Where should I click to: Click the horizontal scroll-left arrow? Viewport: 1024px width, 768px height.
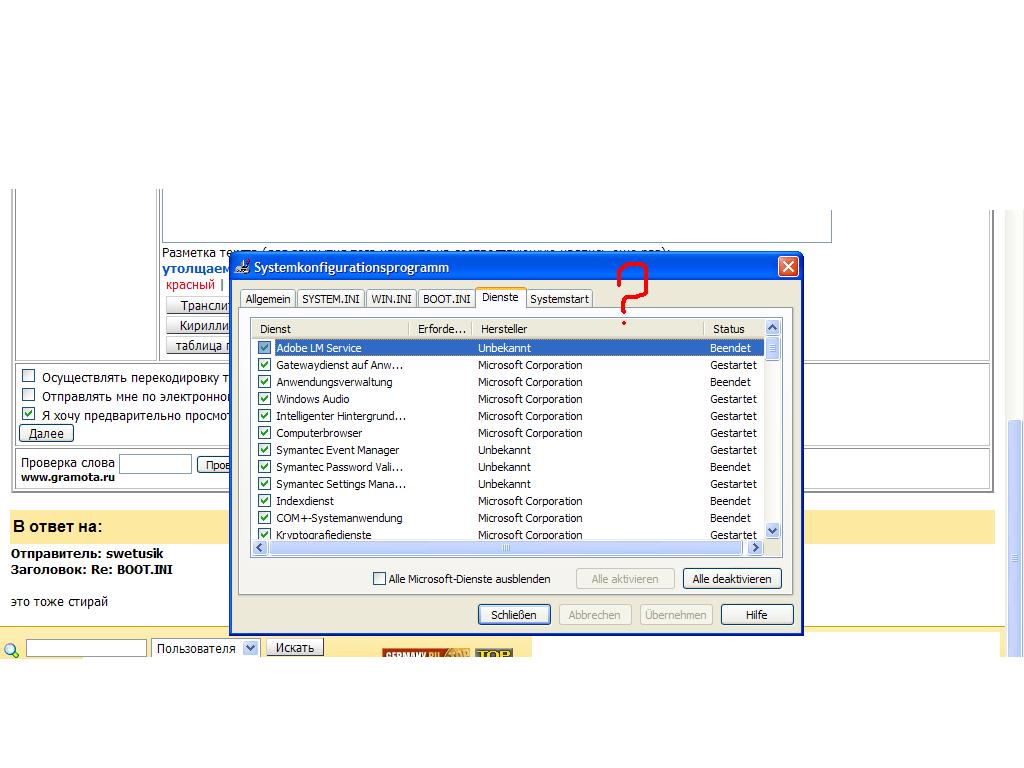coord(259,548)
